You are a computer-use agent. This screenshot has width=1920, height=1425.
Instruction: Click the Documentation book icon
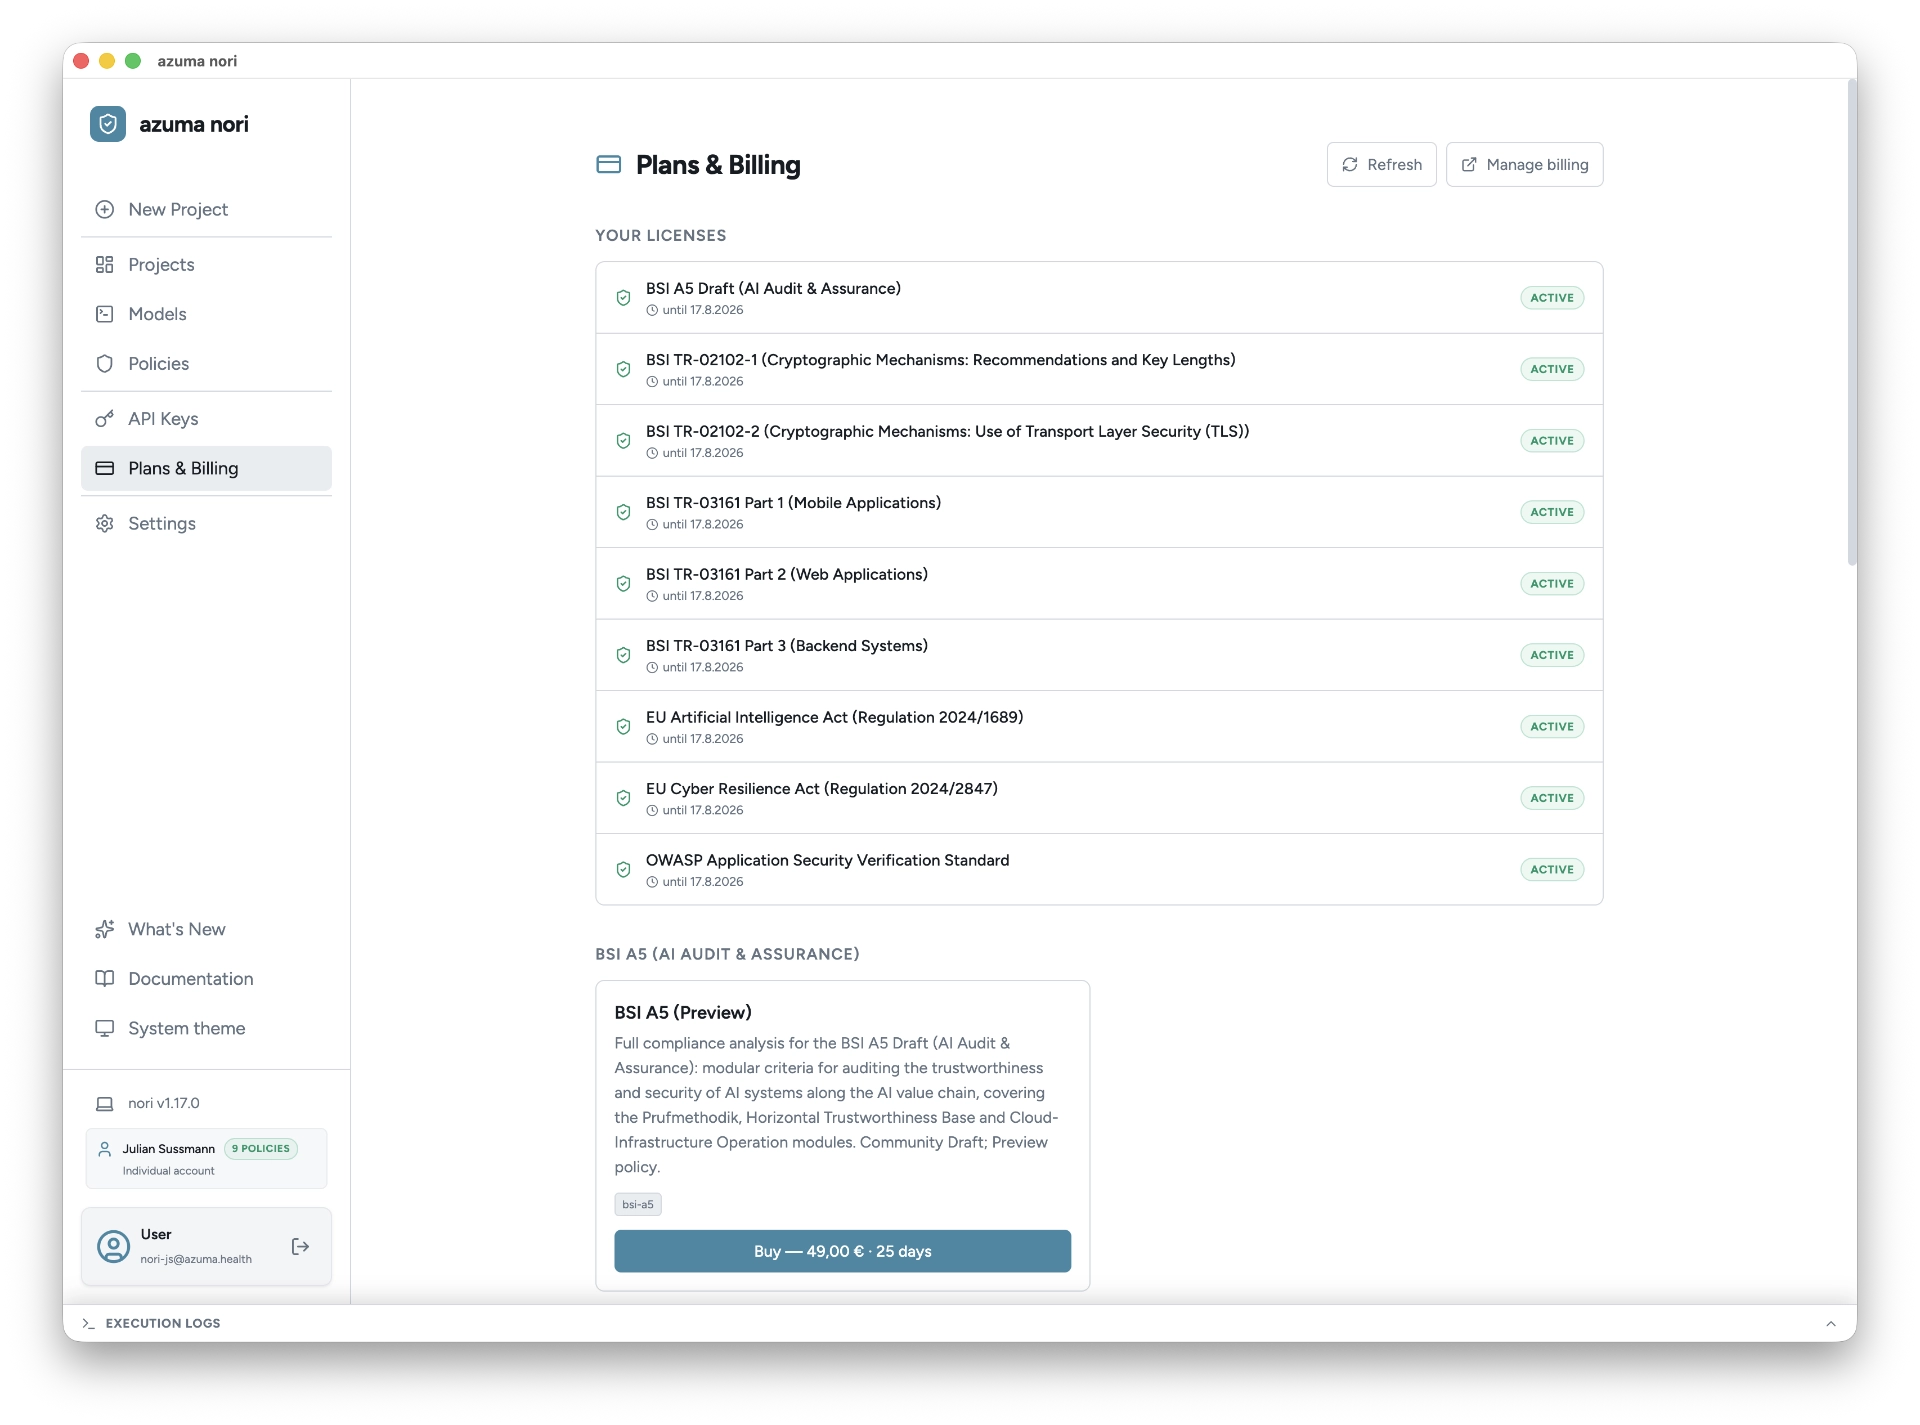click(x=104, y=978)
